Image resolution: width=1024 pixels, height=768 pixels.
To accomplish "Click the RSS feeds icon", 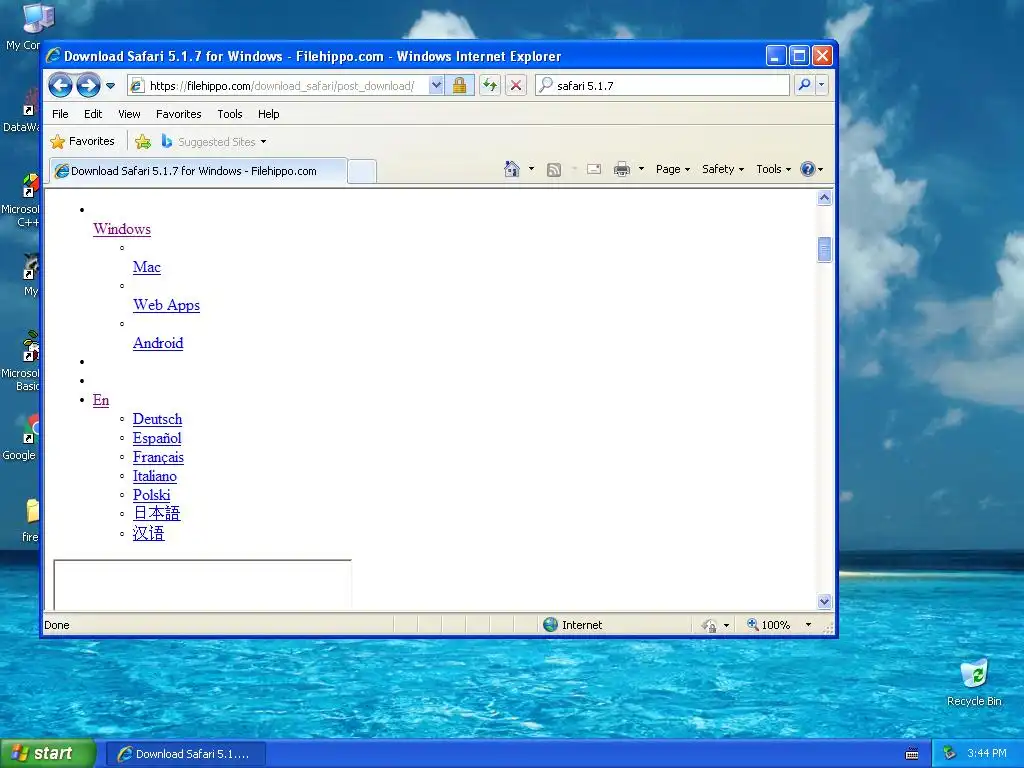I will [x=554, y=170].
